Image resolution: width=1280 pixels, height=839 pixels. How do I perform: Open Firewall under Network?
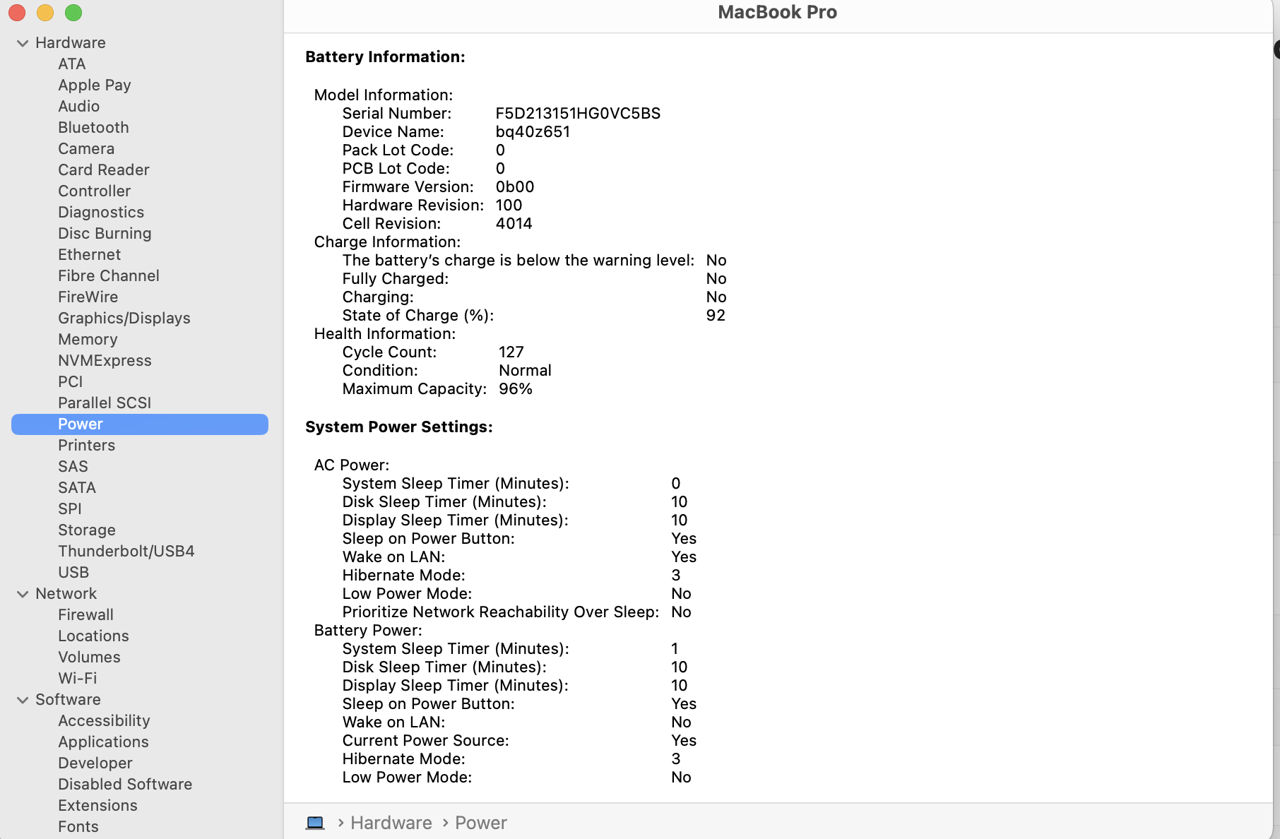point(86,615)
